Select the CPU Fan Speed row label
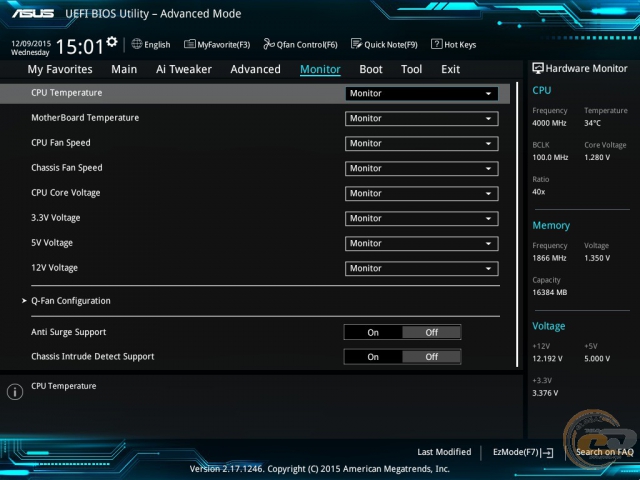This screenshot has width=640, height=480. point(61,143)
